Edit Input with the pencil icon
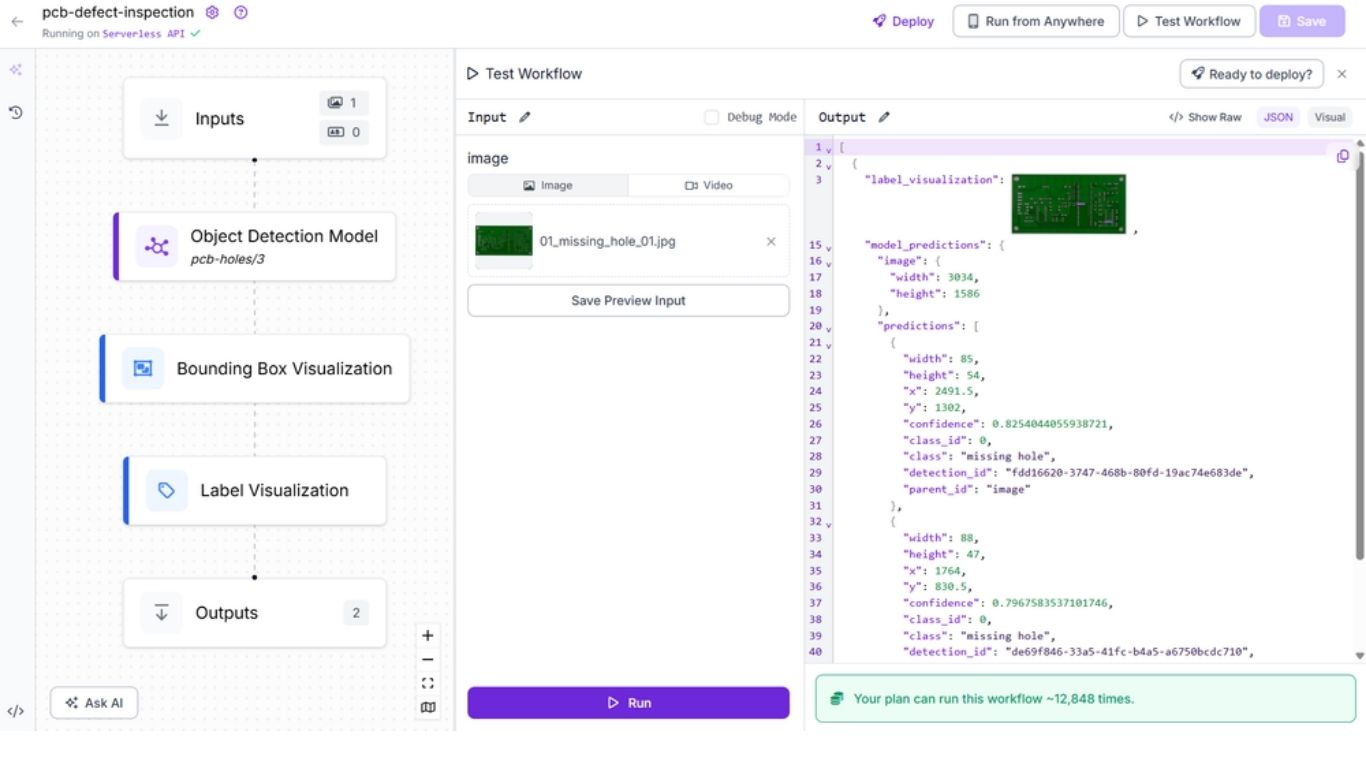 525,117
